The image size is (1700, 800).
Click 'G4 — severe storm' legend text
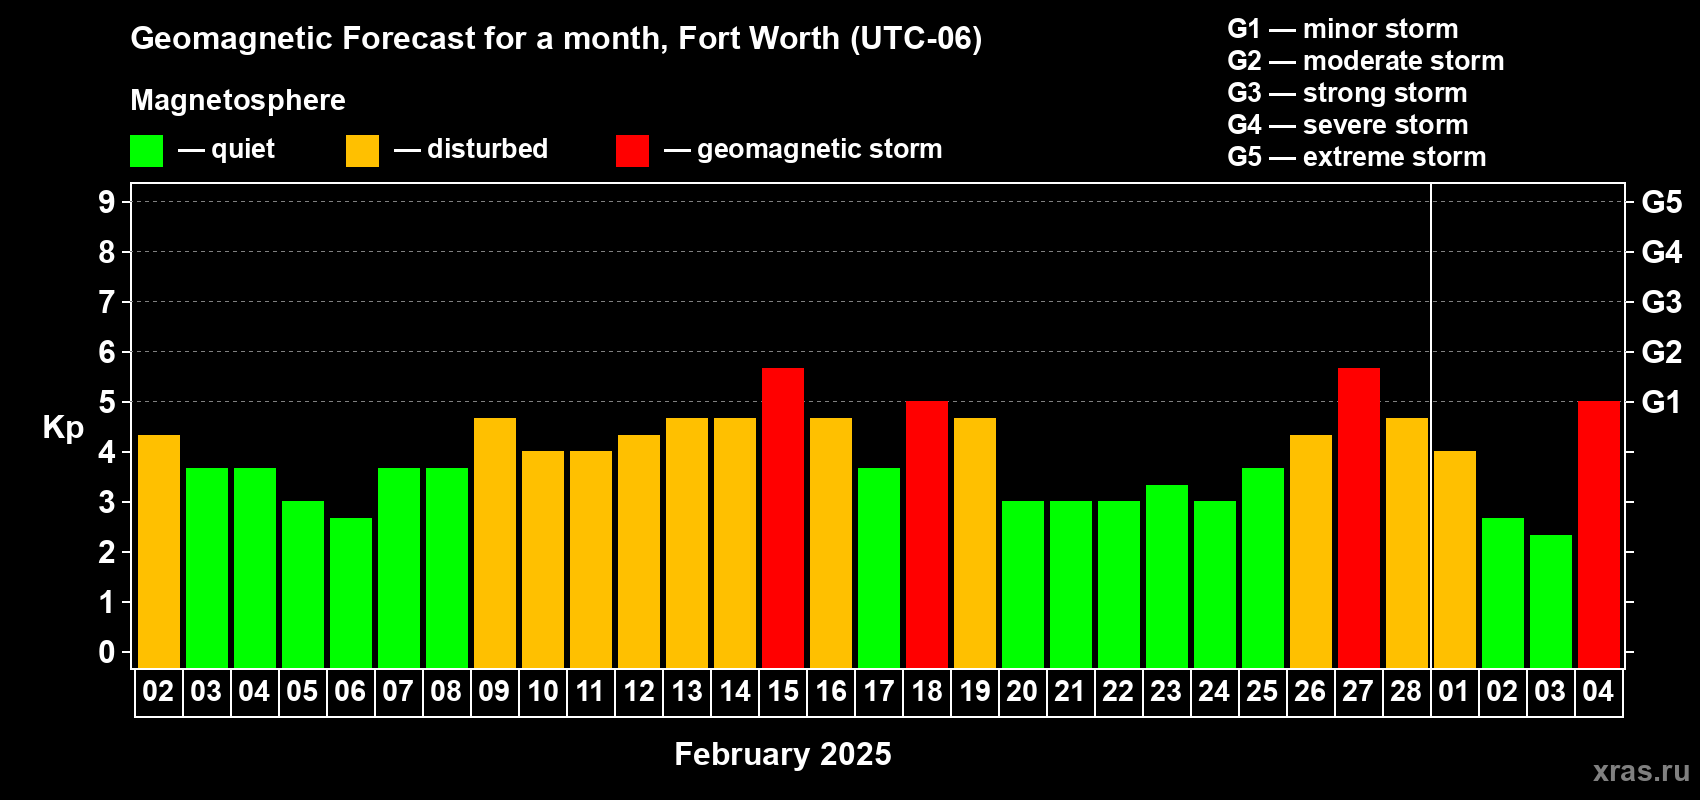click(1348, 125)
